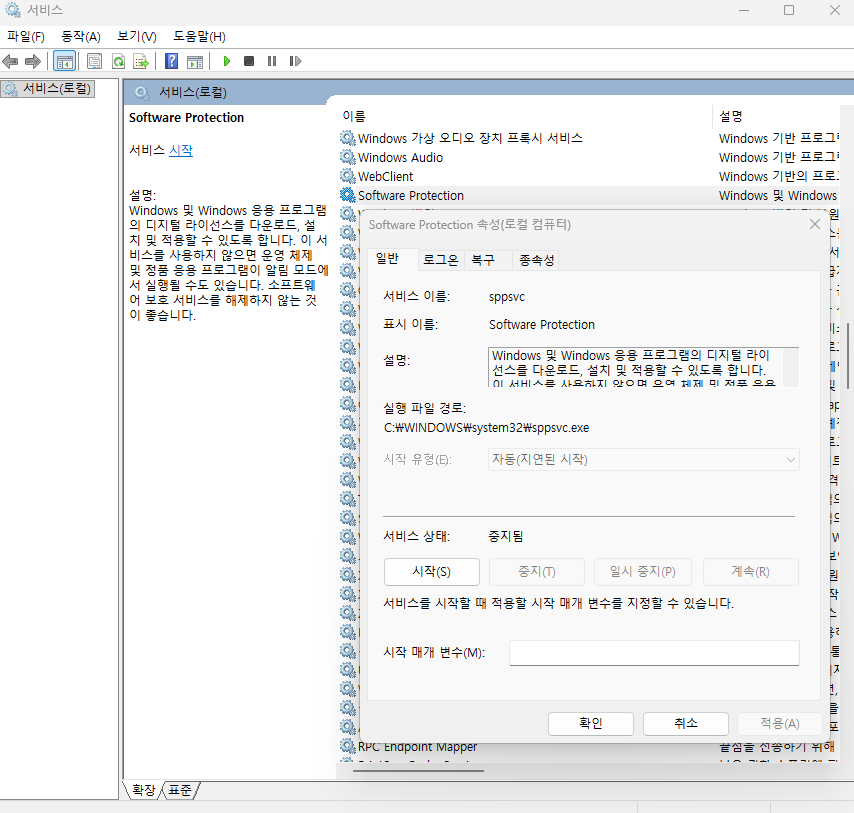
Task: Toggle the action pane toolbar icon
Action: [x=194, y=62]
